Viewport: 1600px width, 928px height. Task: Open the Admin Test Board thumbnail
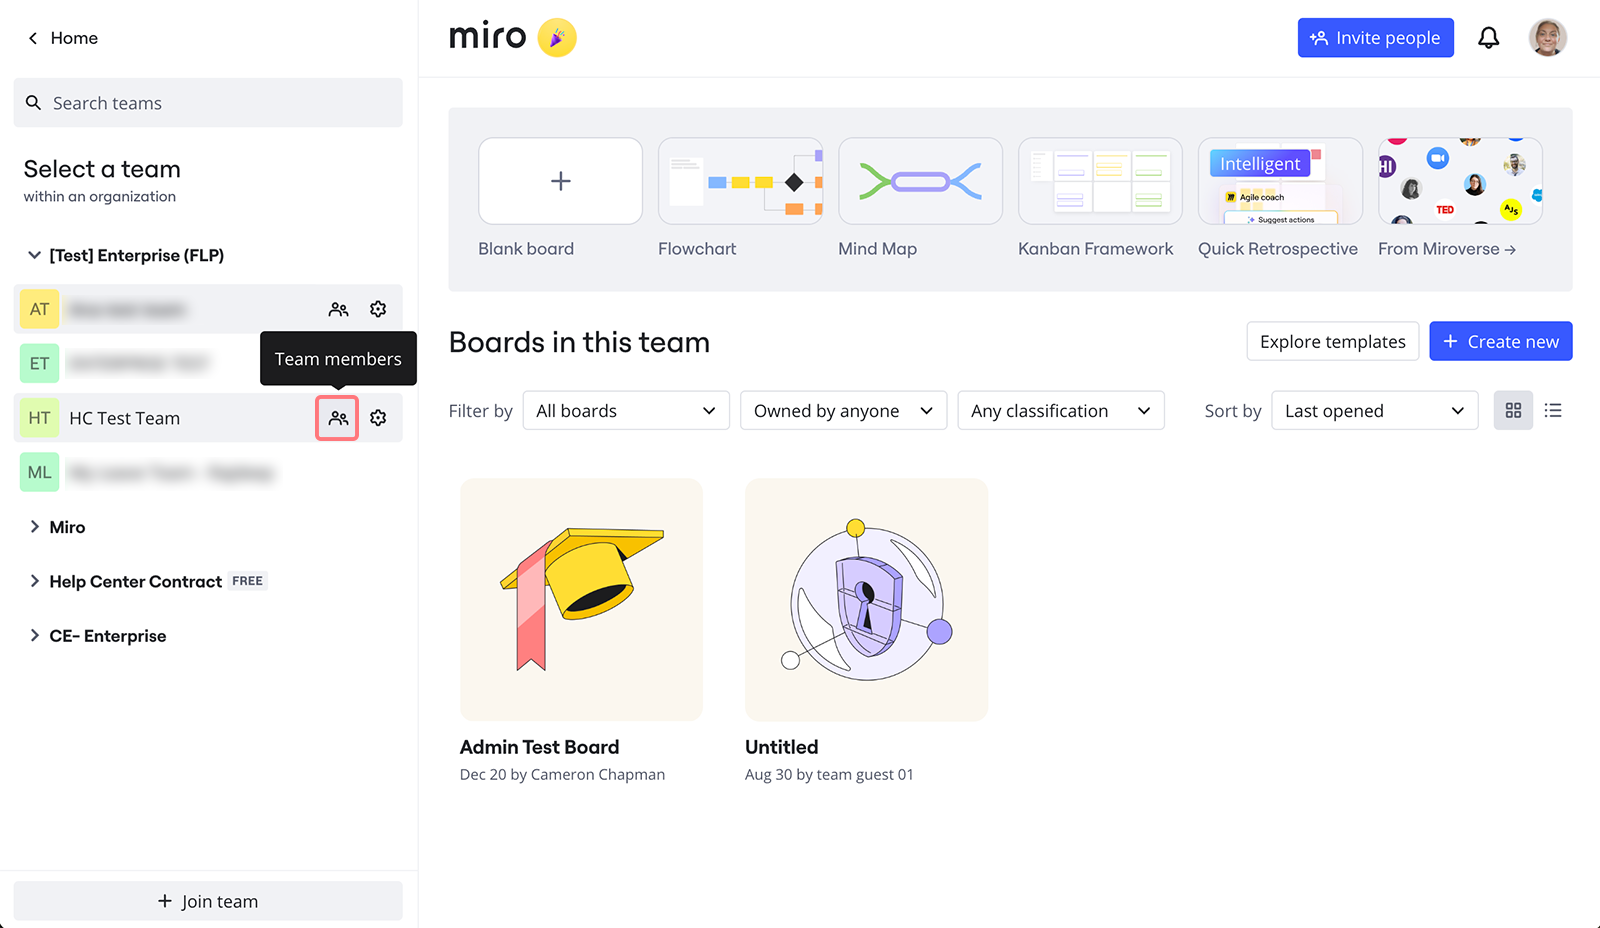click(580, 599)
